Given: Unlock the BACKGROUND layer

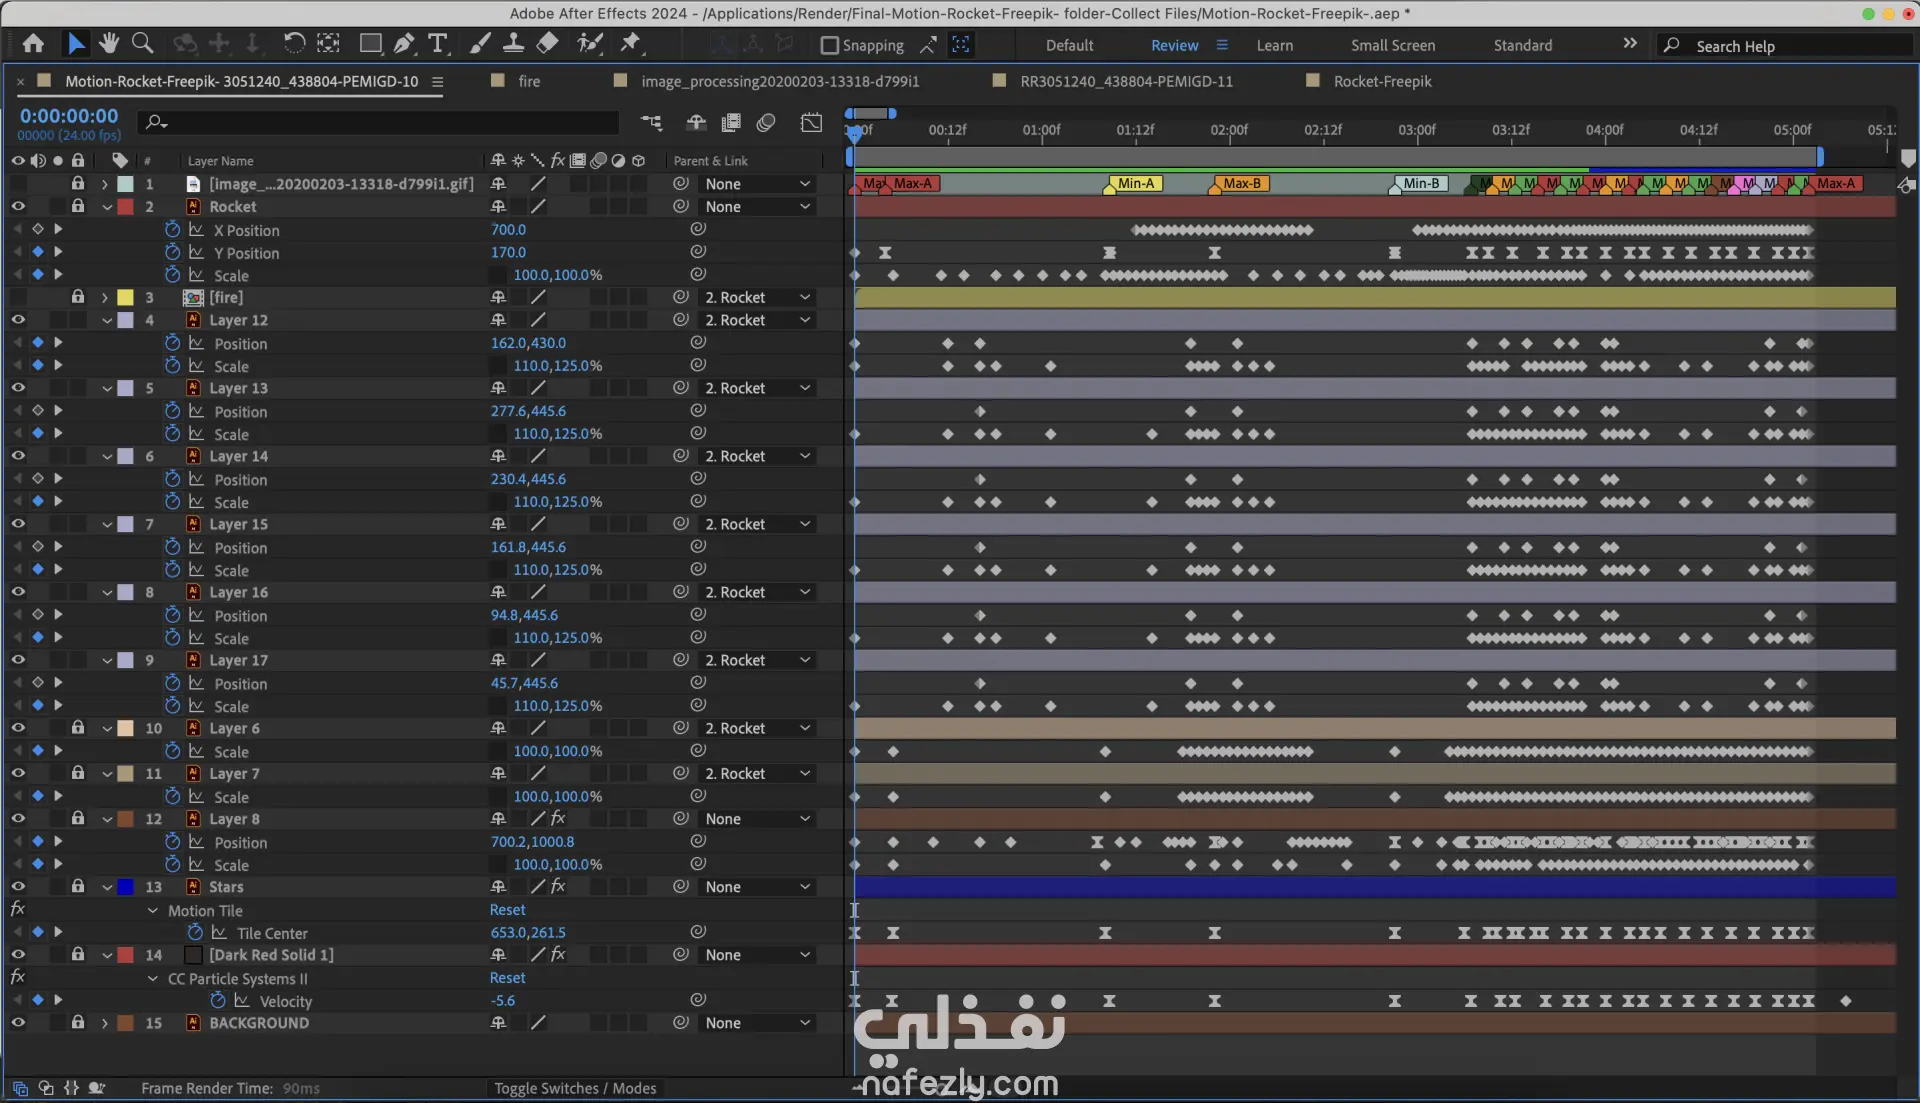Looking at the screenshot, I should tap(77, 1023).
